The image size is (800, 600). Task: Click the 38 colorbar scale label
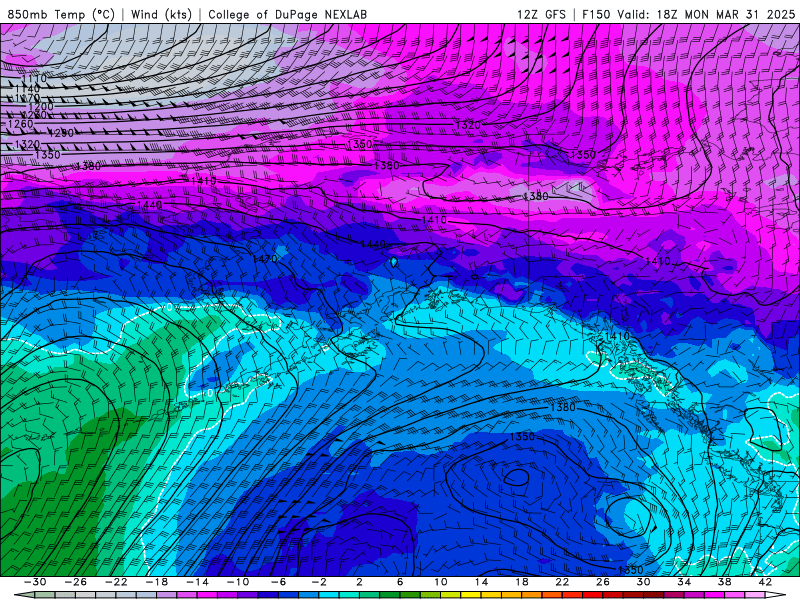724,582
